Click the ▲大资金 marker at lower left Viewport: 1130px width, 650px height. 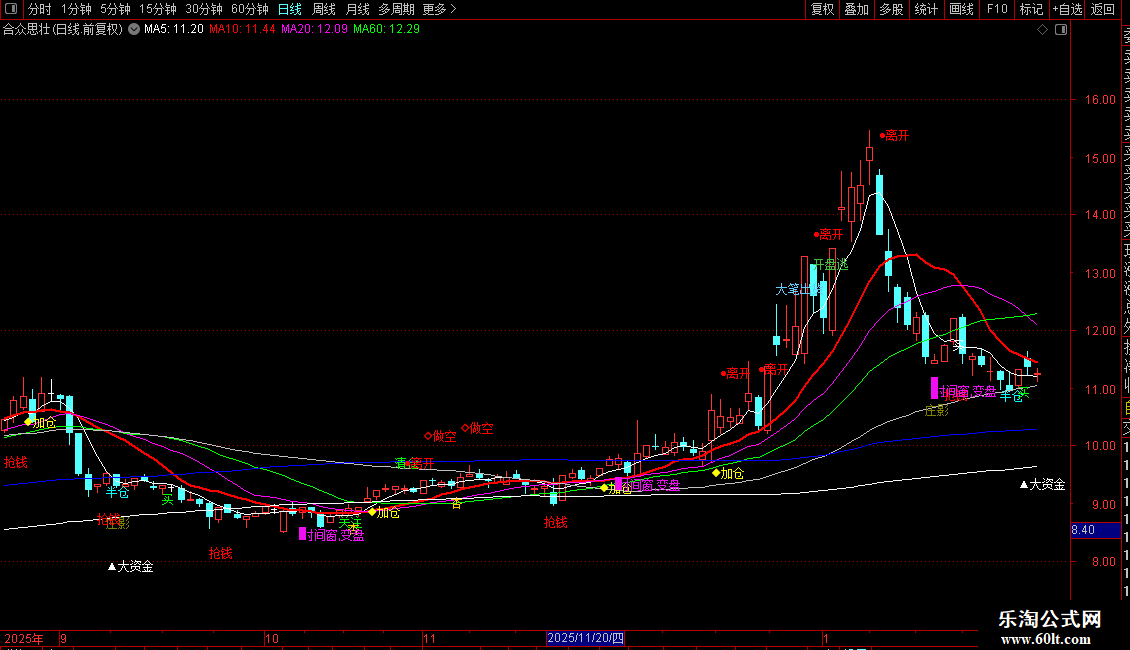pyautogui.click(x=130, y=567)
